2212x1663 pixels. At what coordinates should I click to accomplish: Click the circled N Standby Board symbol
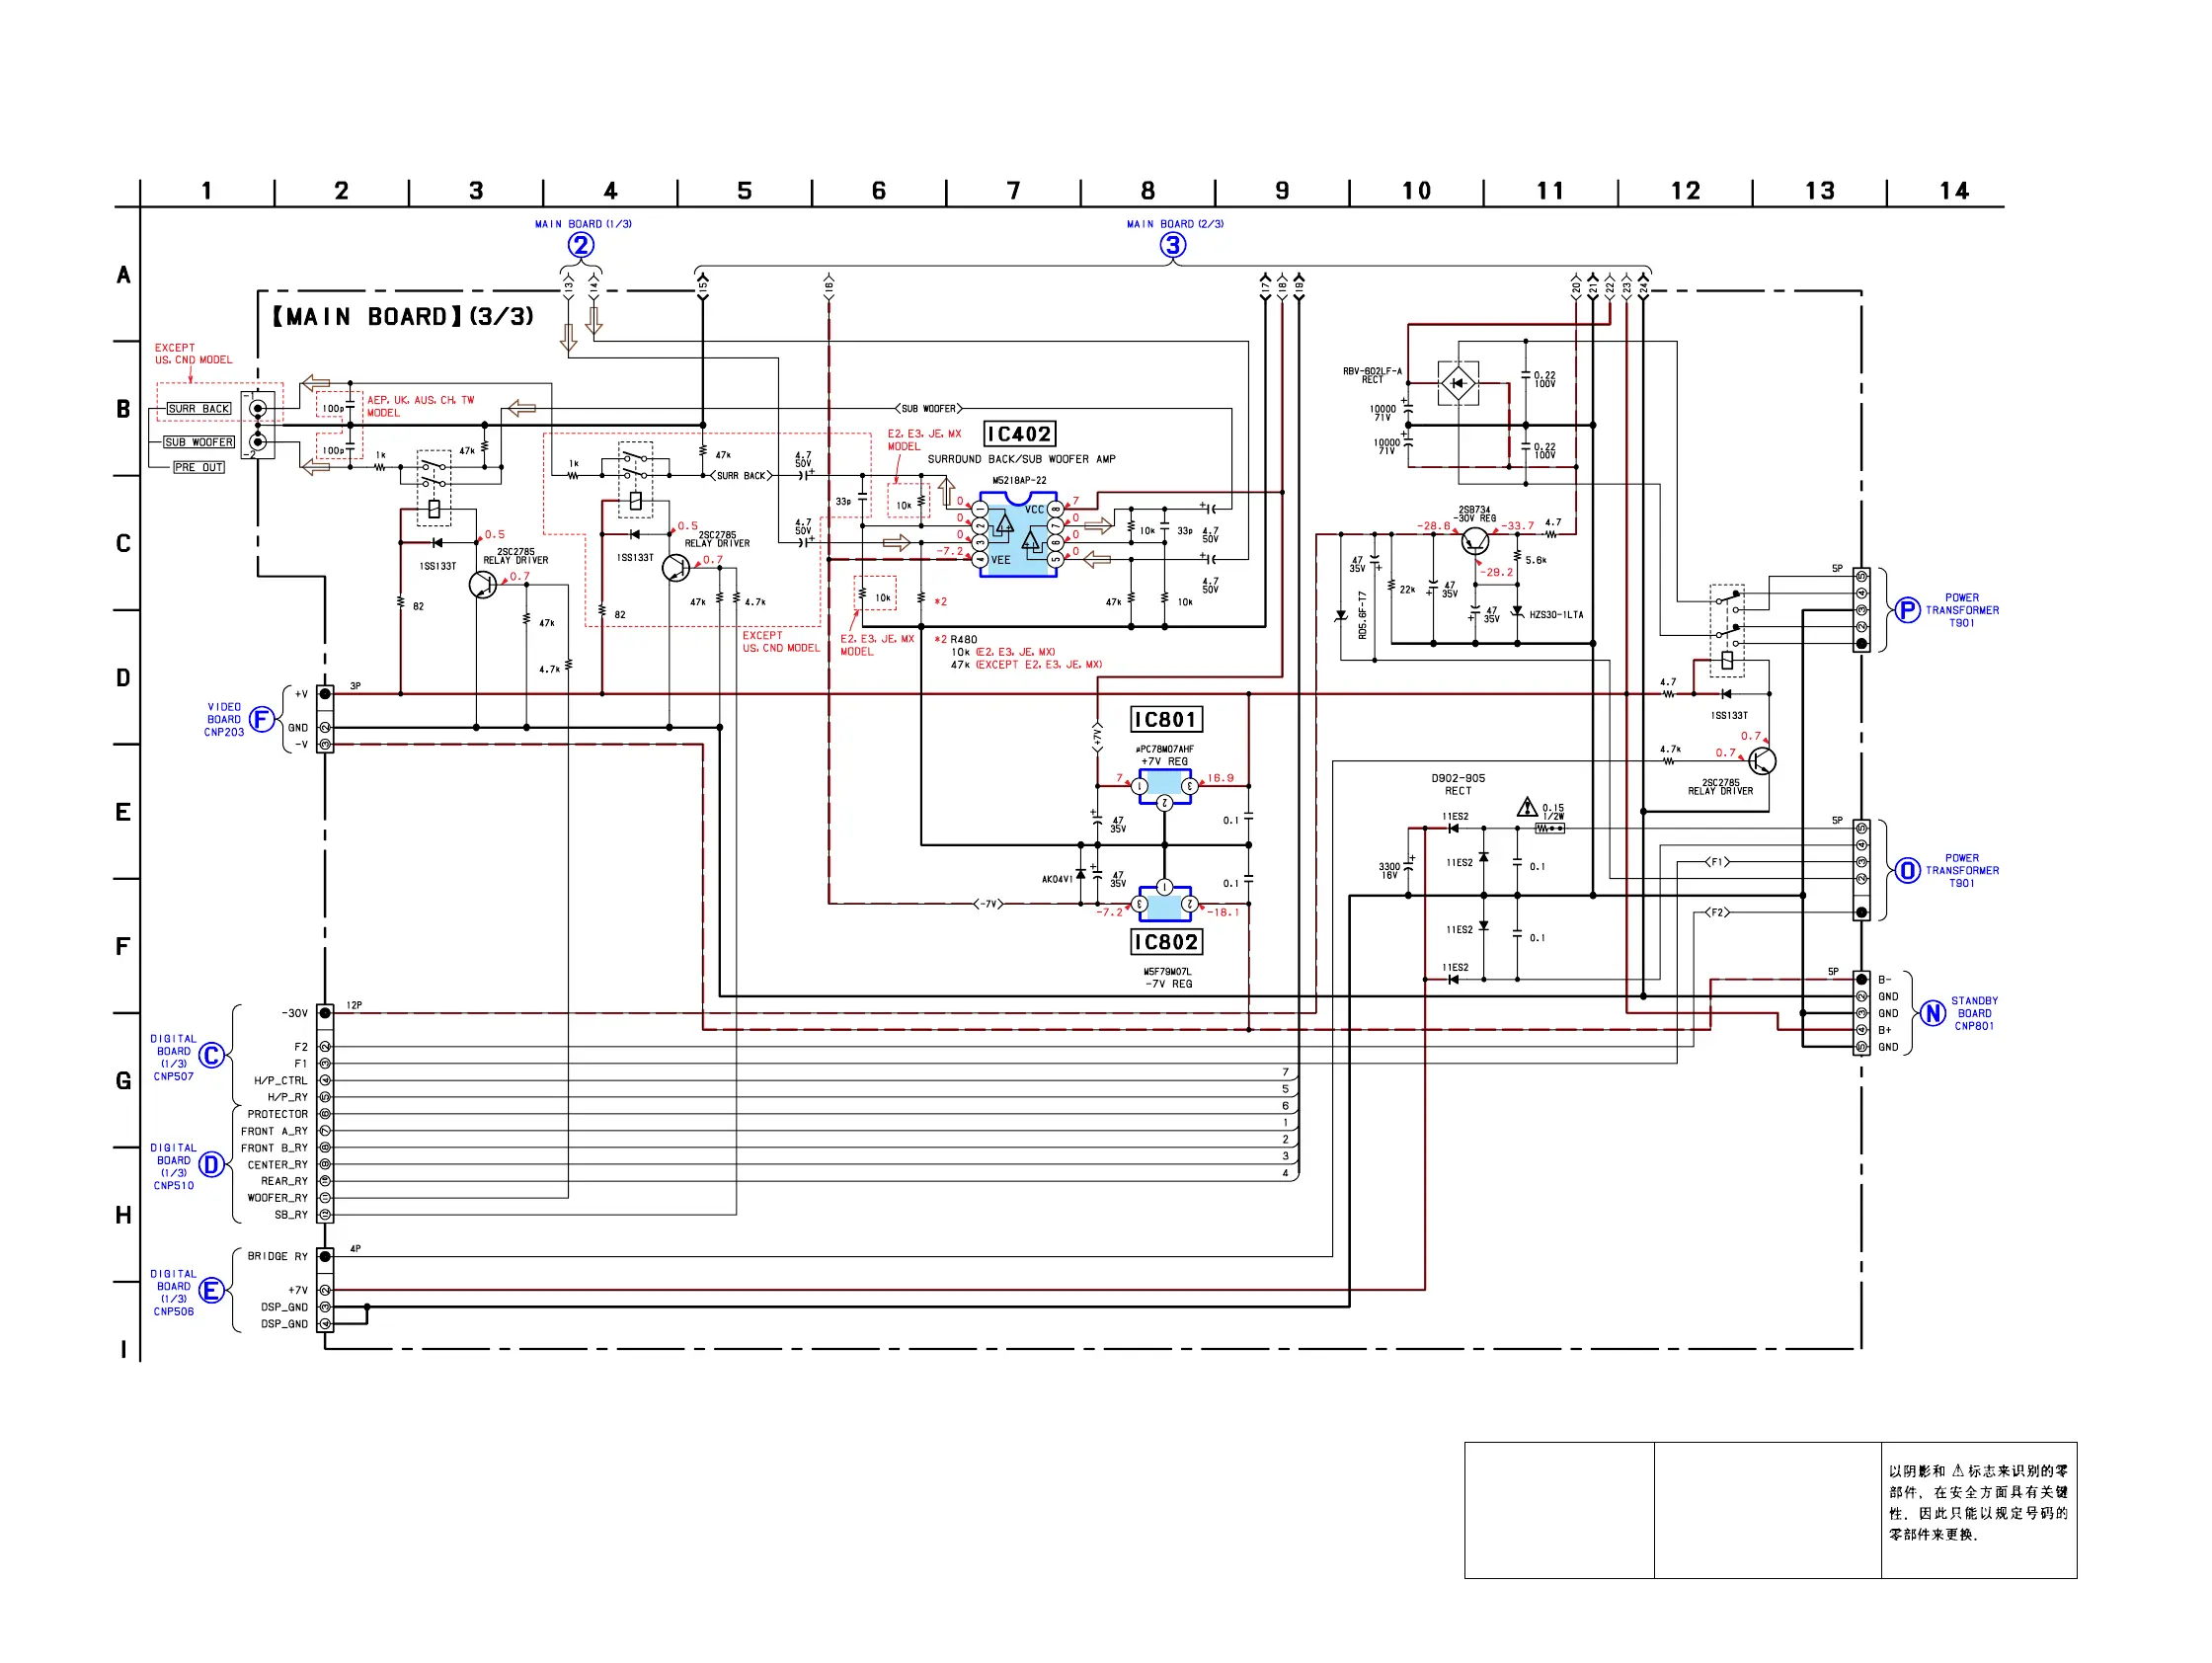coord(1933,1013)
